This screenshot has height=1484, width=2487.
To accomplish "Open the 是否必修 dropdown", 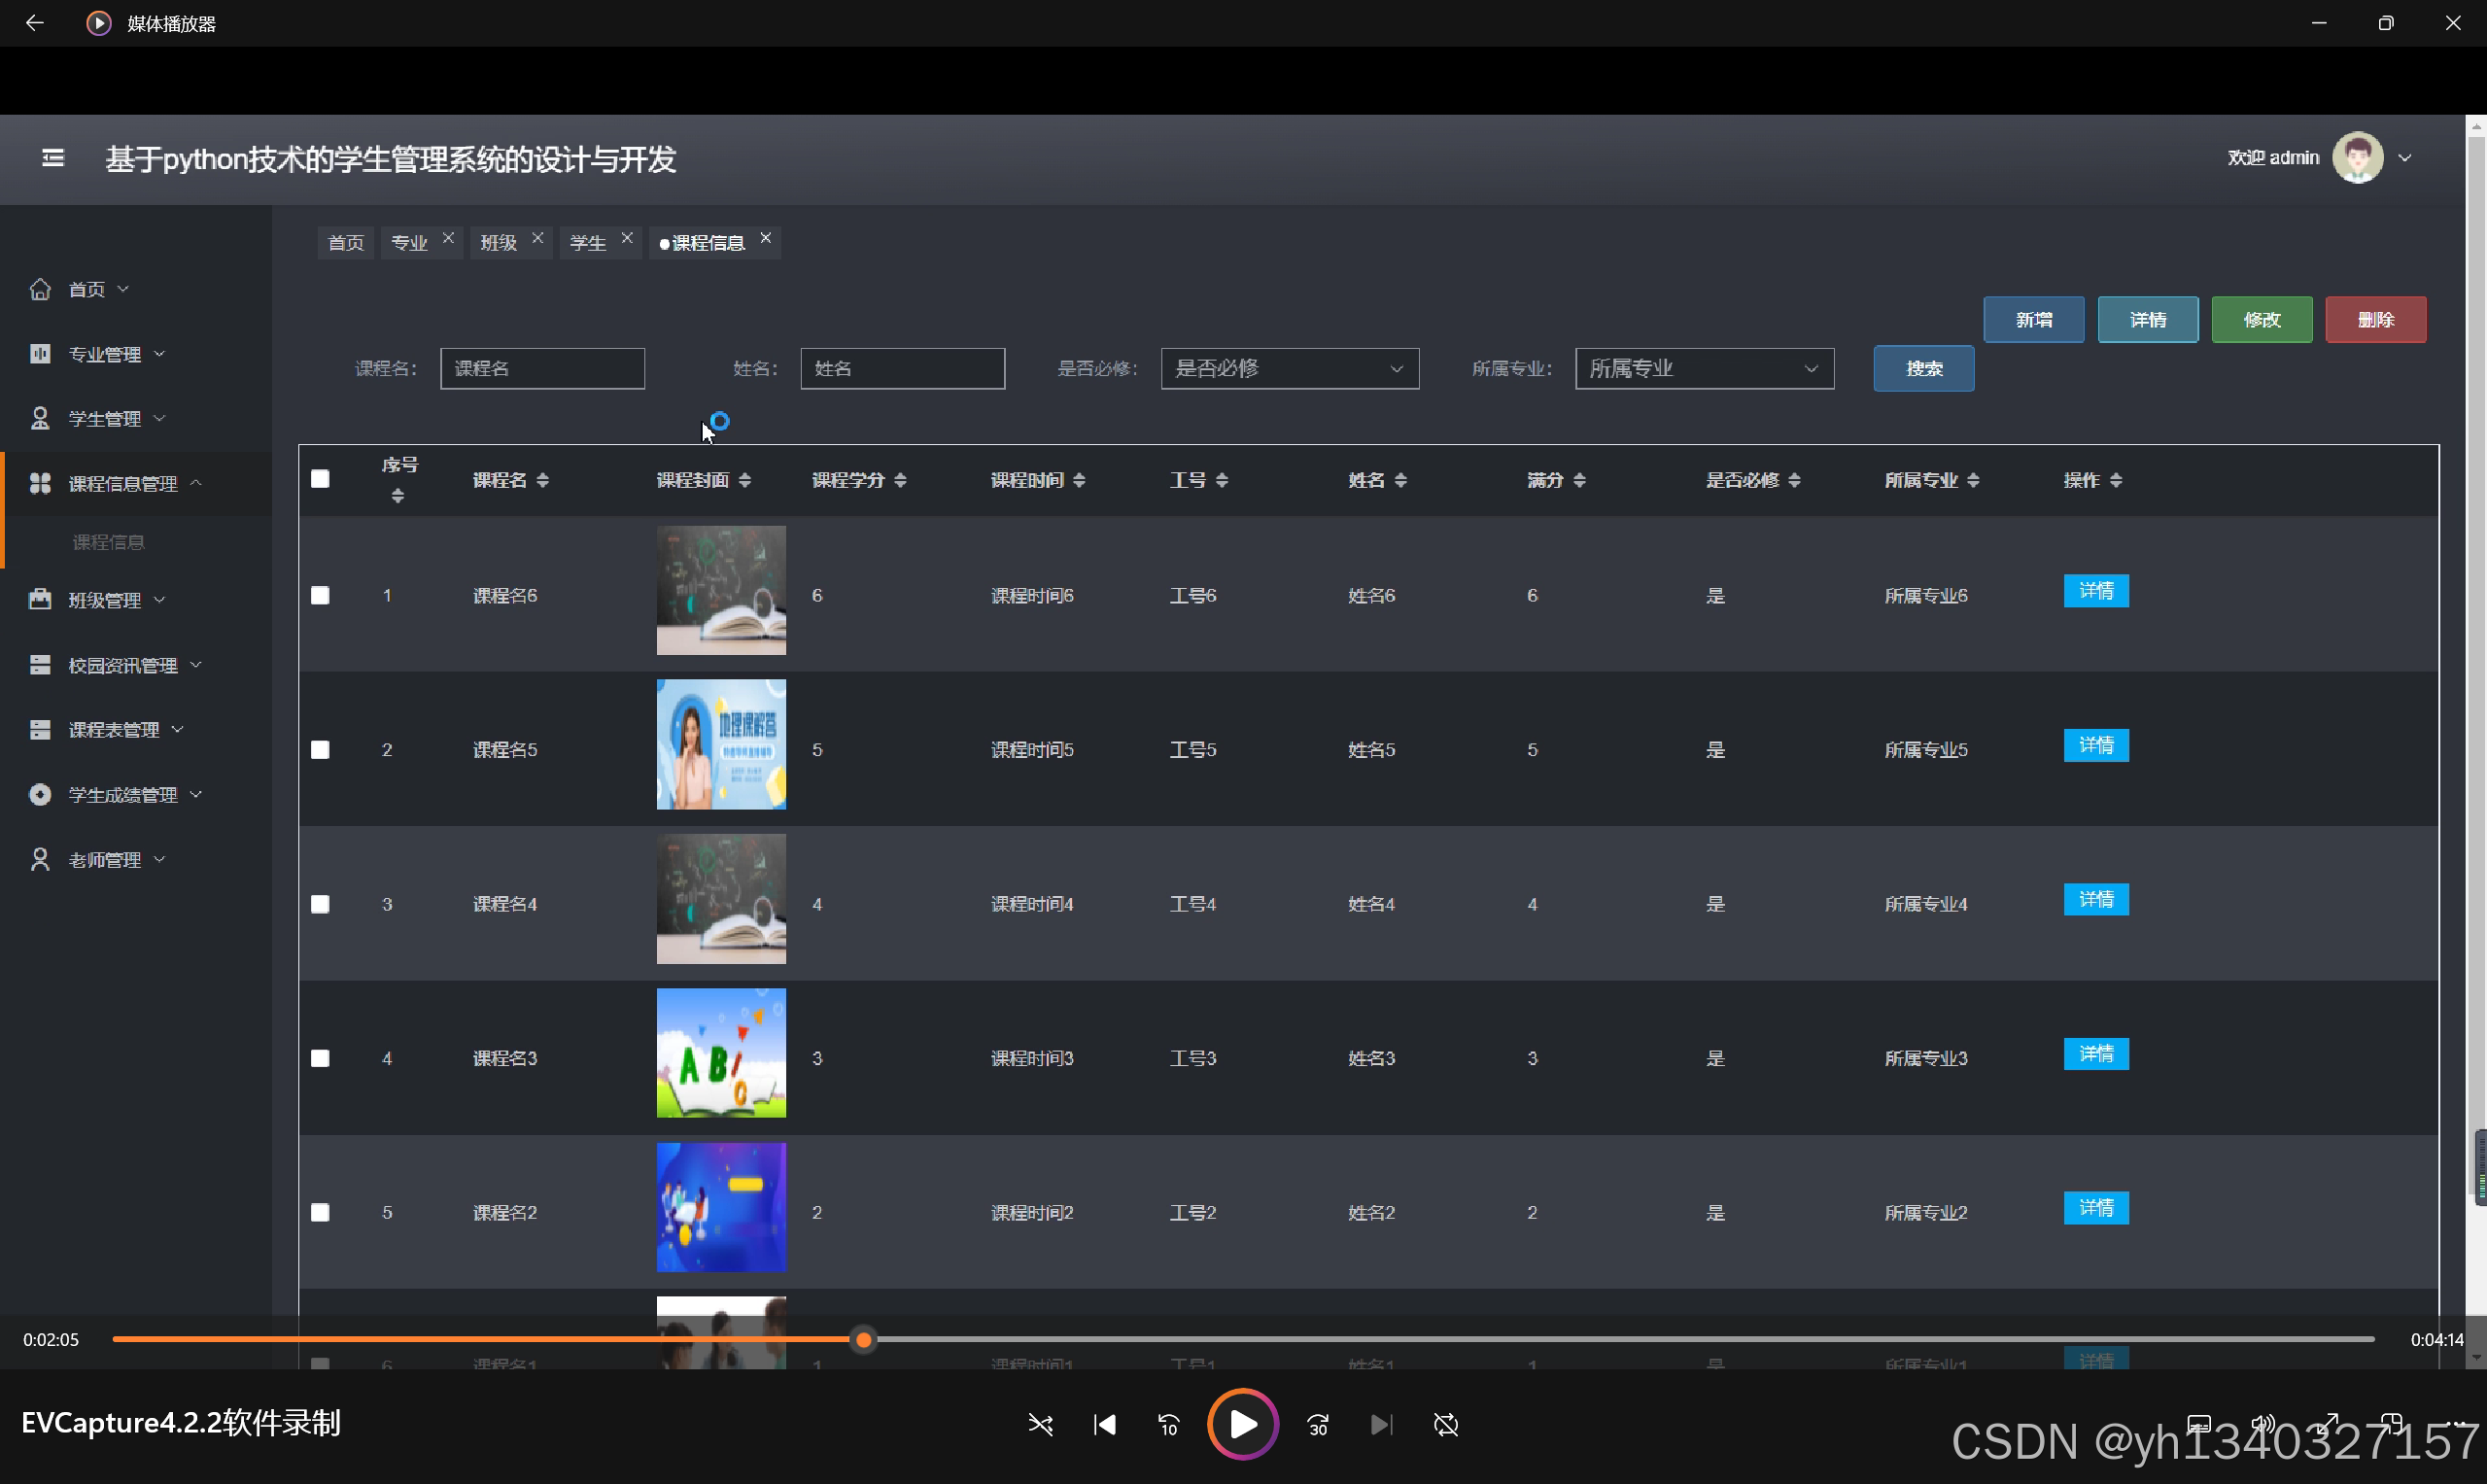I will coord(1289,369).
